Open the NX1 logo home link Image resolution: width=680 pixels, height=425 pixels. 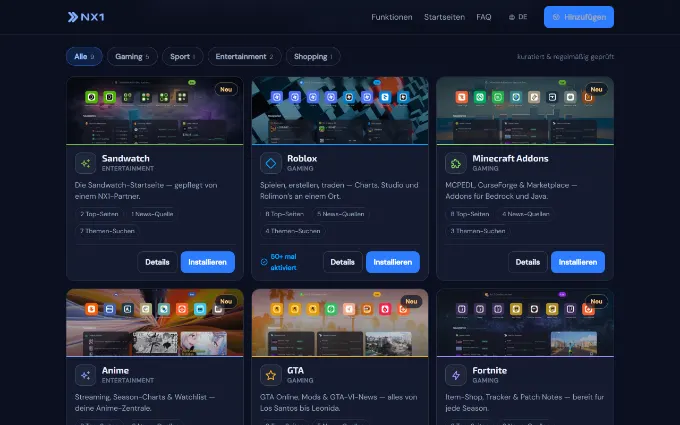coord(86,17)
